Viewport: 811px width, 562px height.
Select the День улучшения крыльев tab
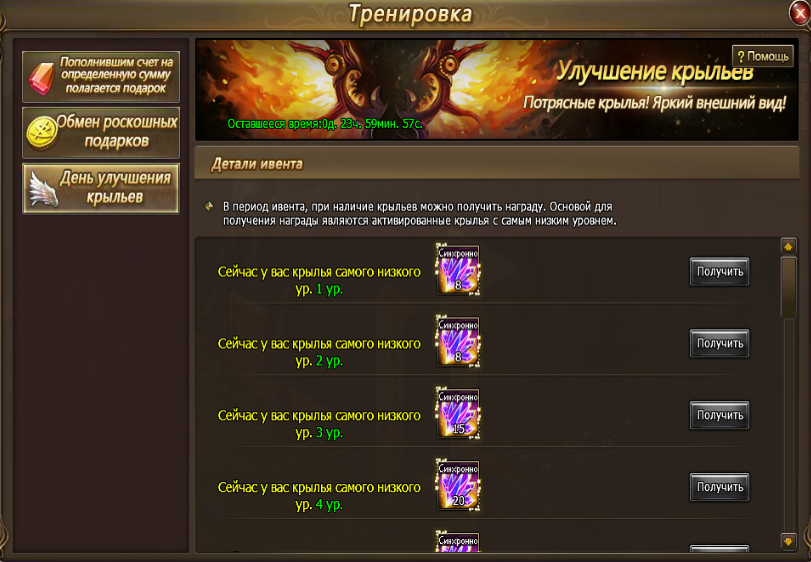101,189
